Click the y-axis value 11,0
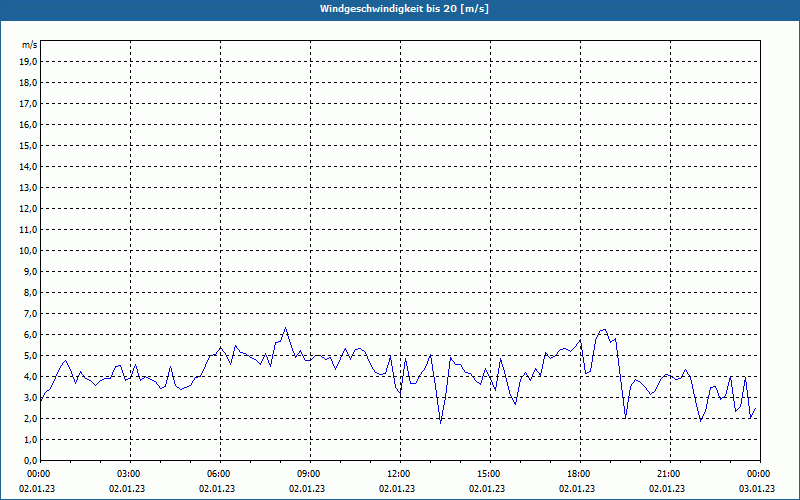The image size is (800, 500). 28,230
